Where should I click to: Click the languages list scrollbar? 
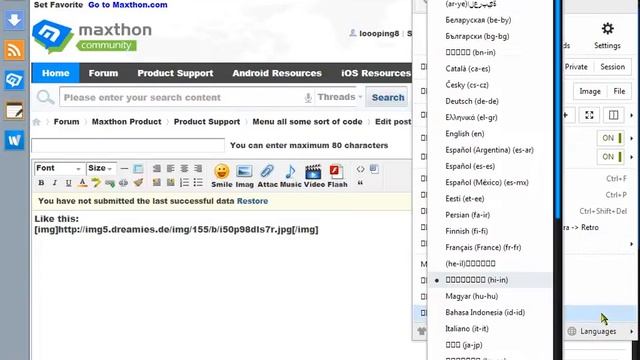point(557,110)
